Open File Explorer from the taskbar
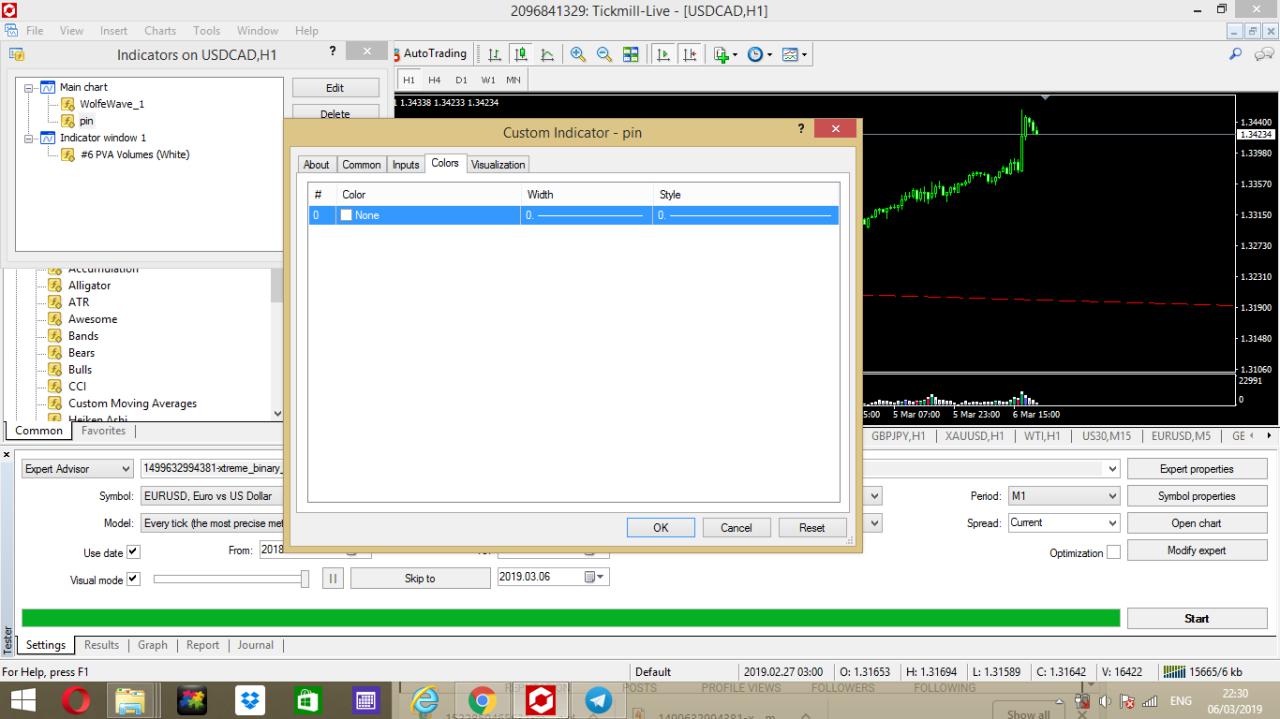The width and height of the screenshot is (1280, 719). 131,701
